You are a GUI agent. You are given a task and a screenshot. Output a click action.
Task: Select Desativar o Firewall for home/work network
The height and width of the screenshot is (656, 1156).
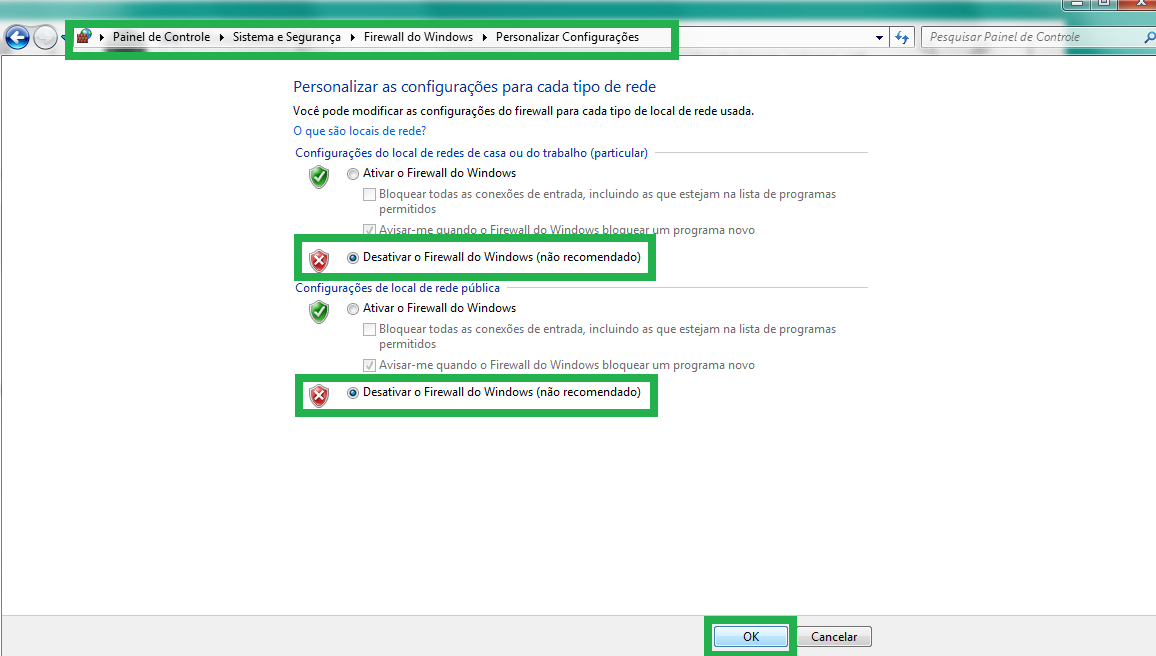(x=353, y=258)
